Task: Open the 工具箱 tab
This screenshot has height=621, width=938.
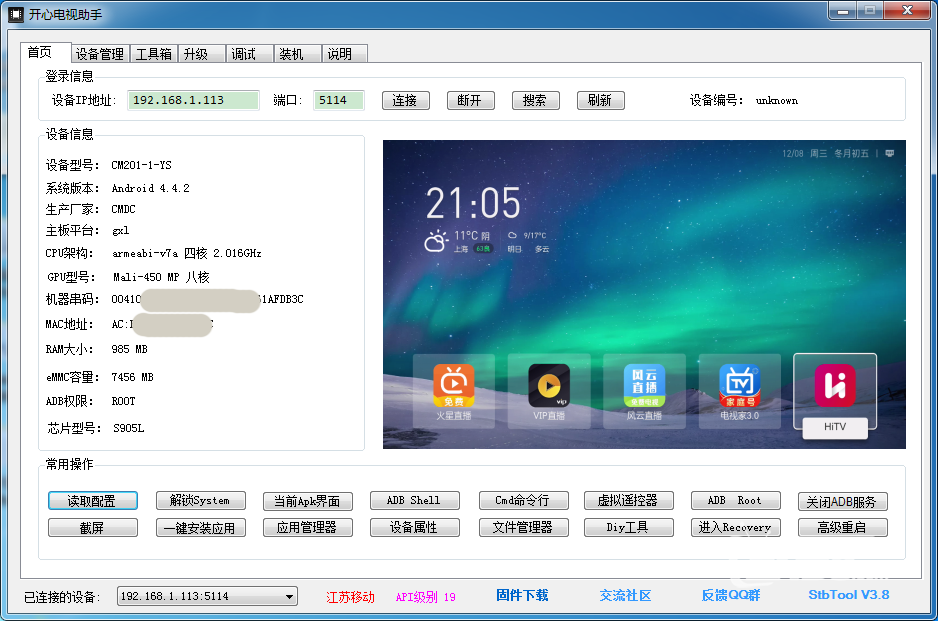Action: [x=154, y=54]
